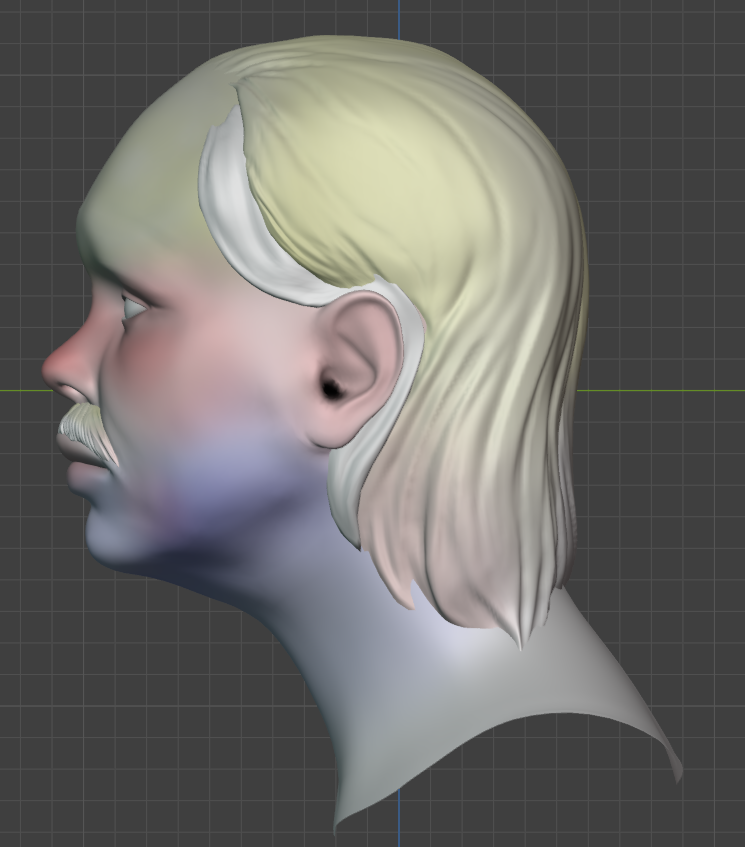The image size is (745, 847).
Task: Select the eyeball on the face
Action: click(x=132, y=310)
